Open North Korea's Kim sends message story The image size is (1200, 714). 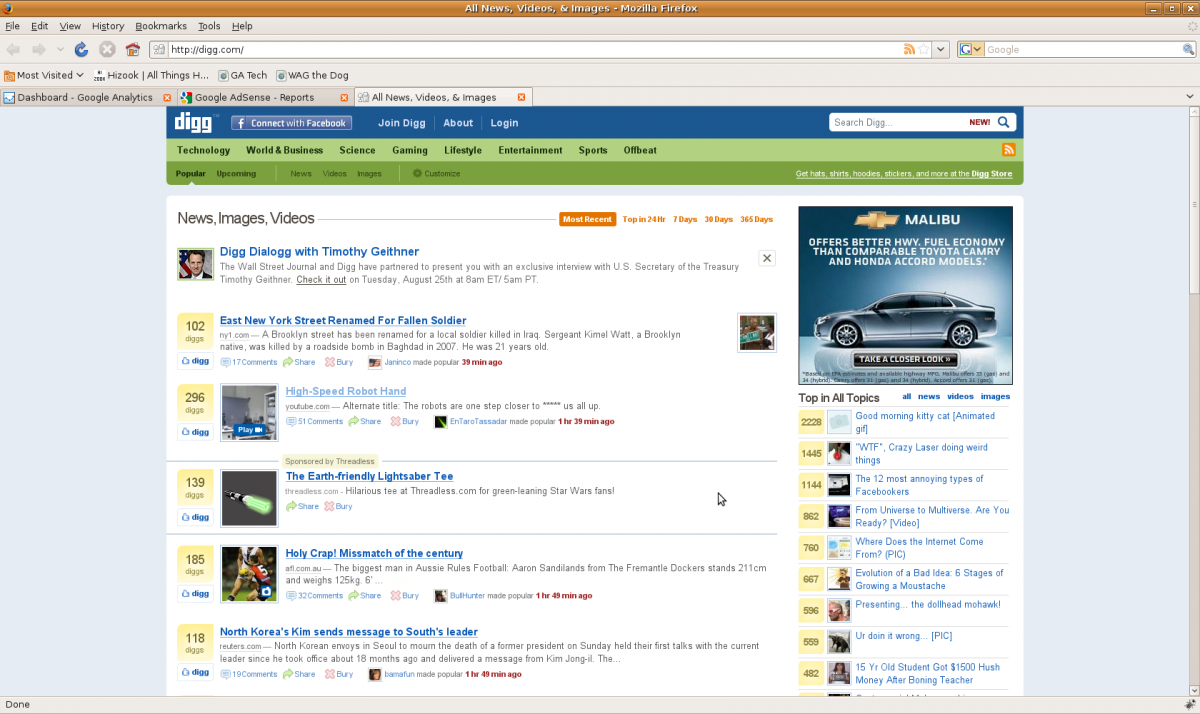pyautogui.click(x=348, y=632)
